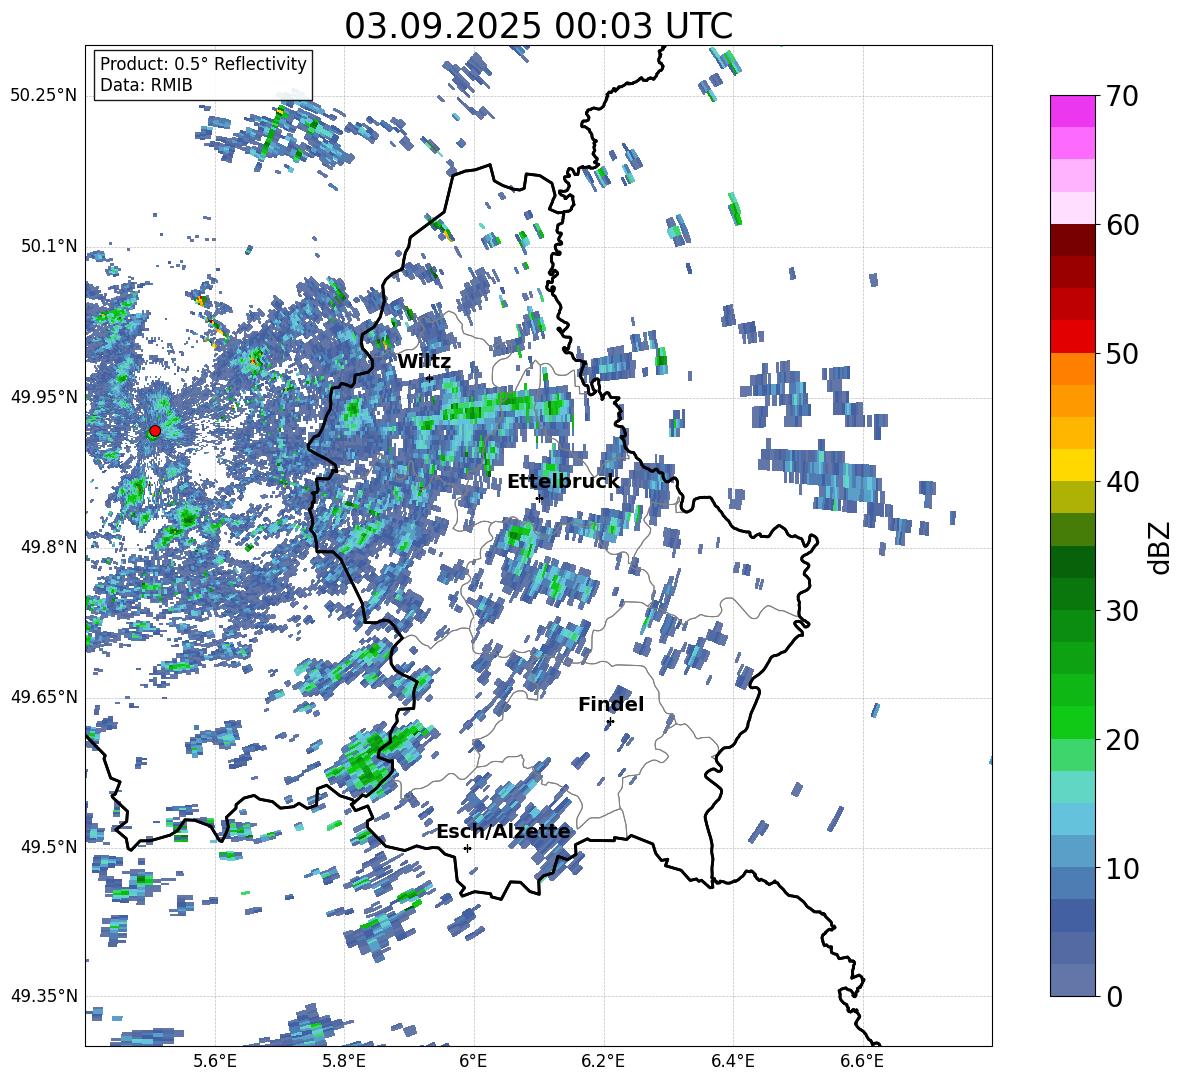Click the Ettelbruck station cross marker
Viewport: 1184px width, 1081px height.
click(538, 498)
